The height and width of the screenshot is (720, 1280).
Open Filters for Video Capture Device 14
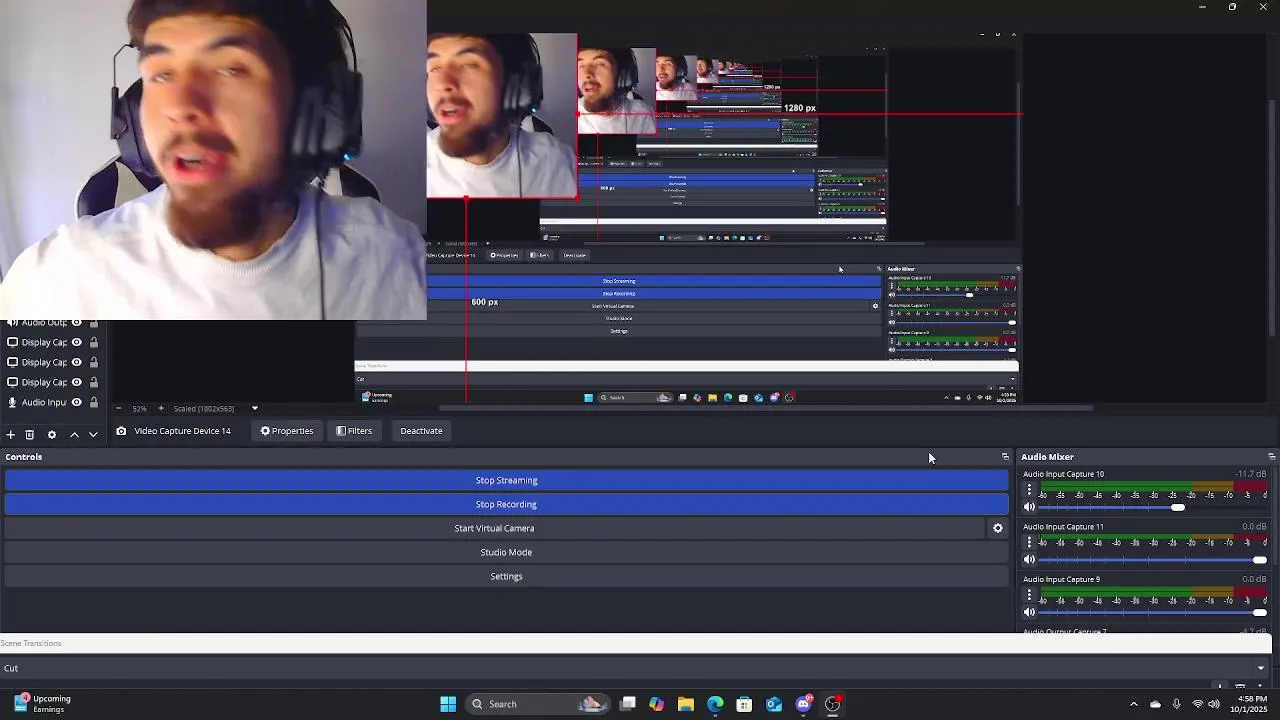coord(354,431)
